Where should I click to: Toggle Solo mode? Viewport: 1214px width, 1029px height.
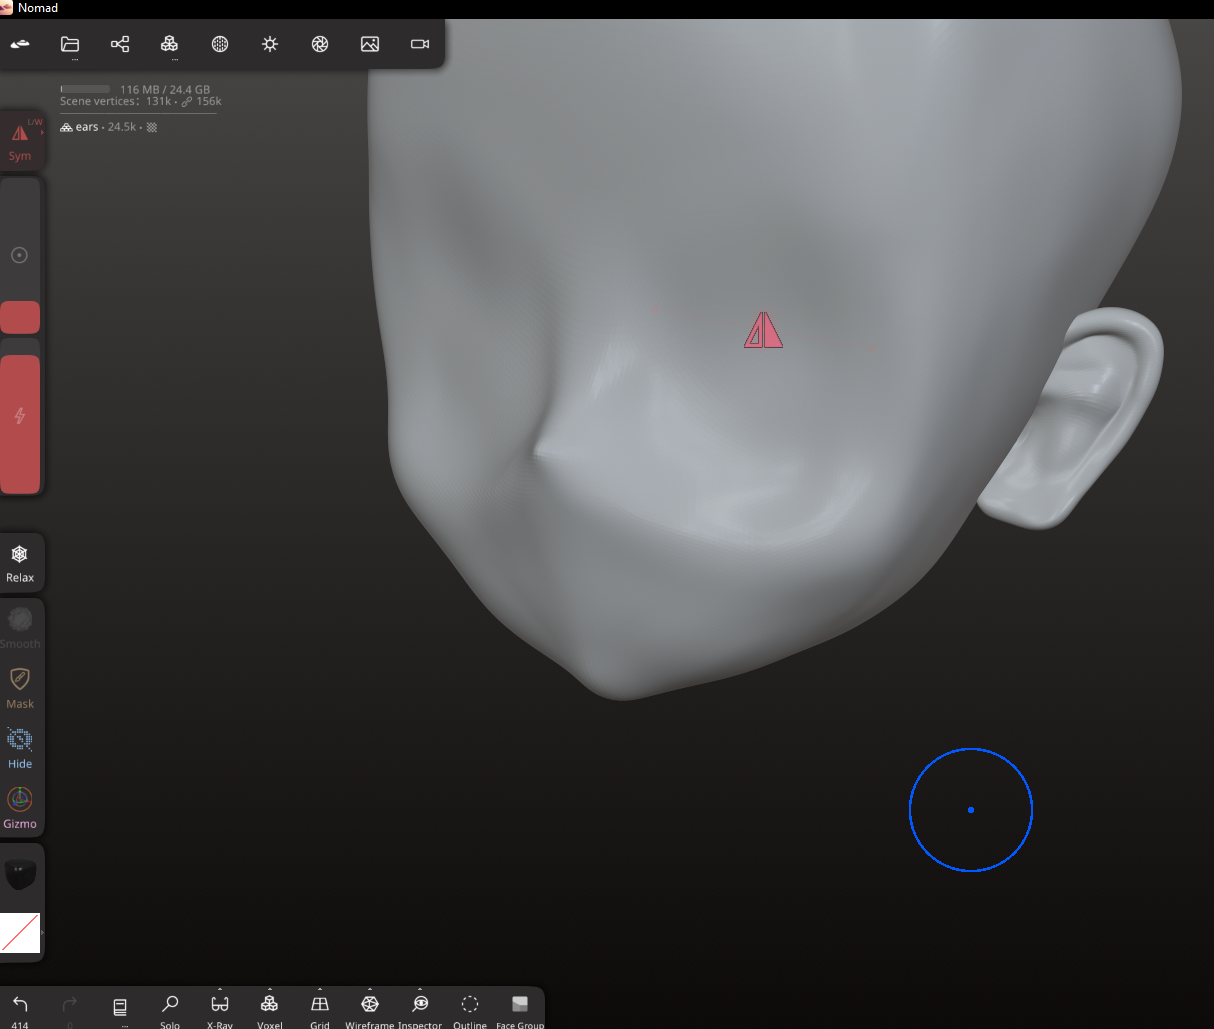coord(170,1008)
